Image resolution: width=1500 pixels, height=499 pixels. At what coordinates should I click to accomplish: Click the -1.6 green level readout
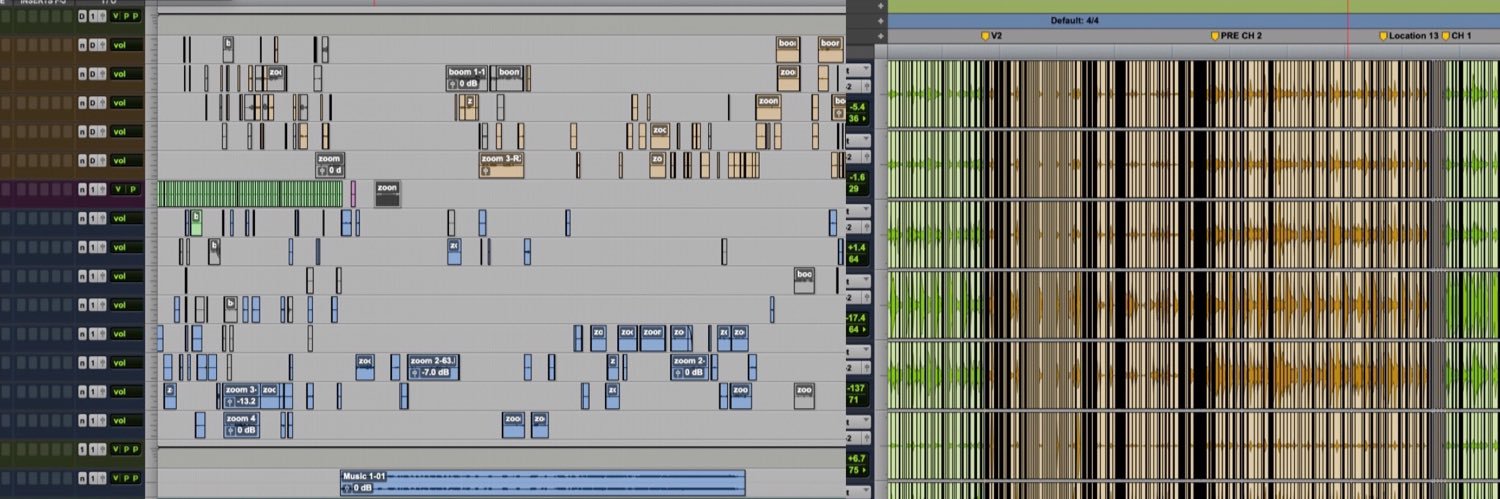857,176
